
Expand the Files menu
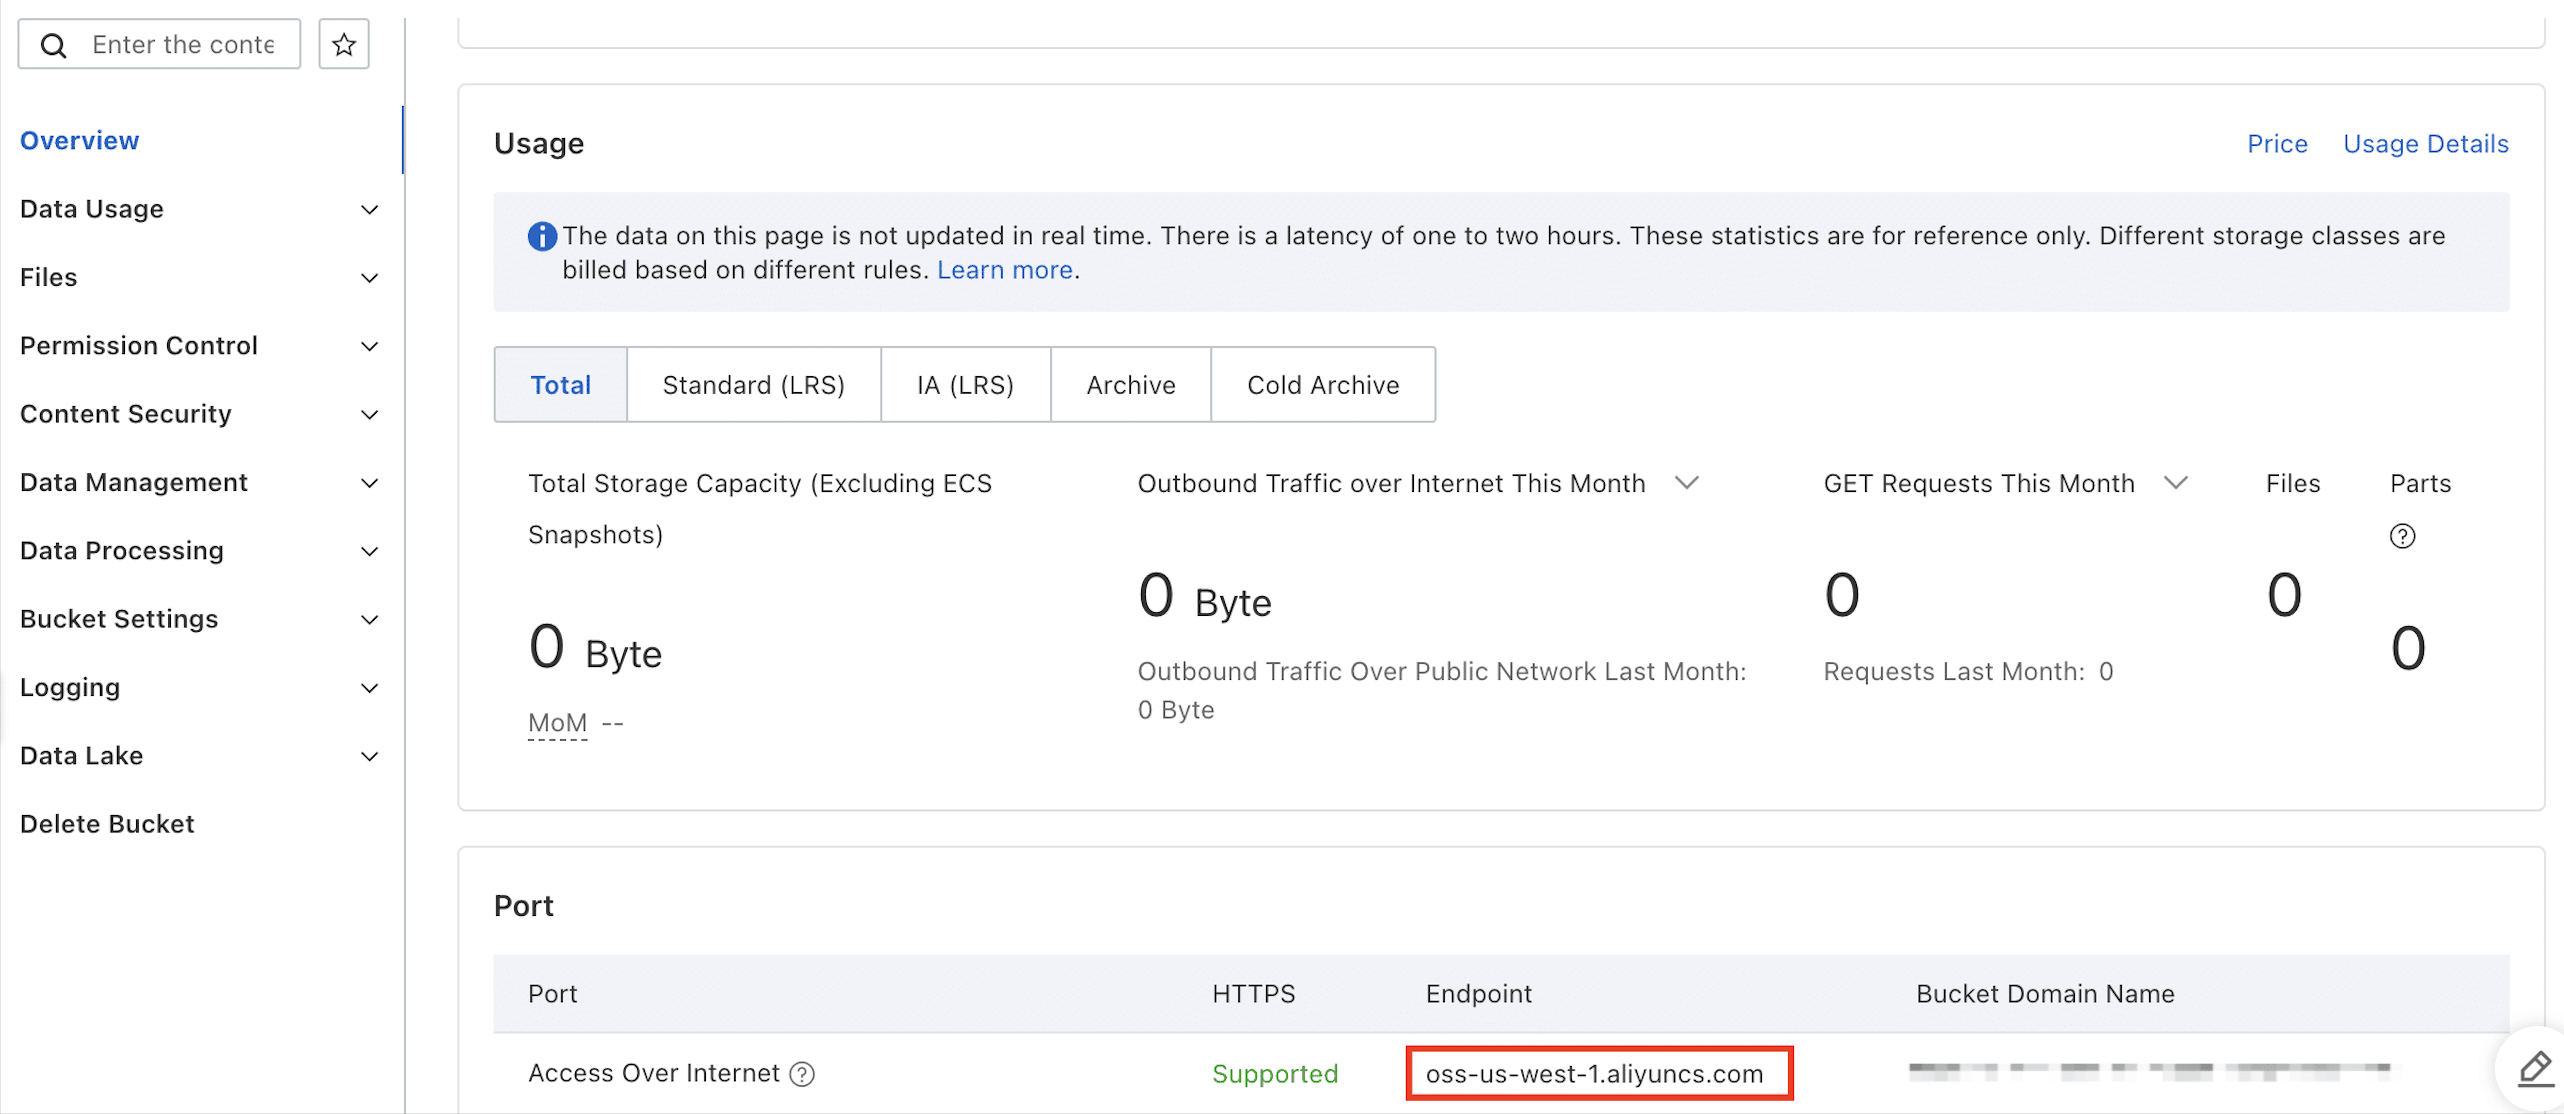click(x=200, y=277)
